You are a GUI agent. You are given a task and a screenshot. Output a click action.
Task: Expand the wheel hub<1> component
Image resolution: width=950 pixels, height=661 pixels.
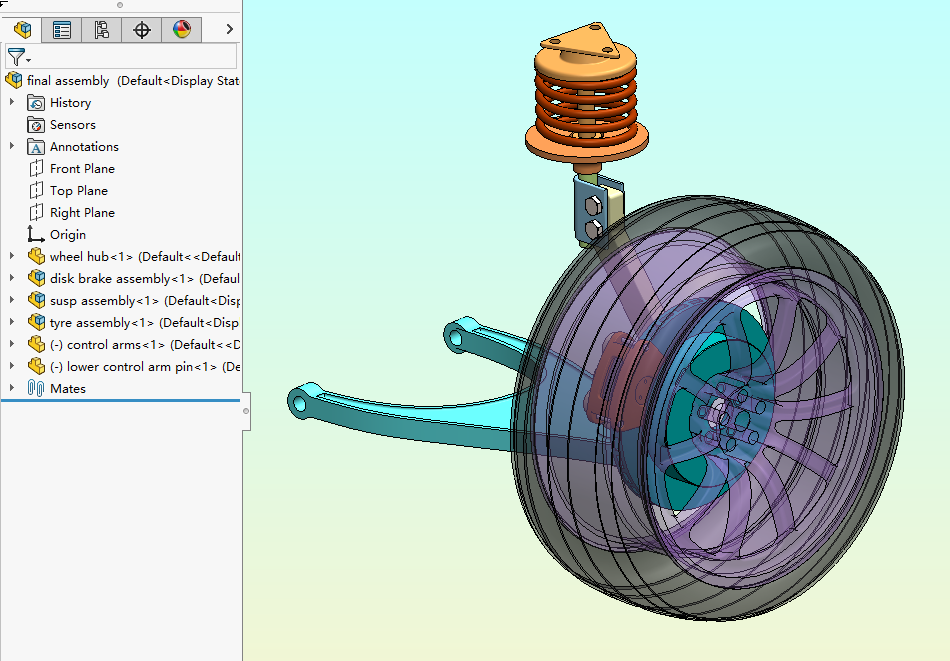[12, 256]
